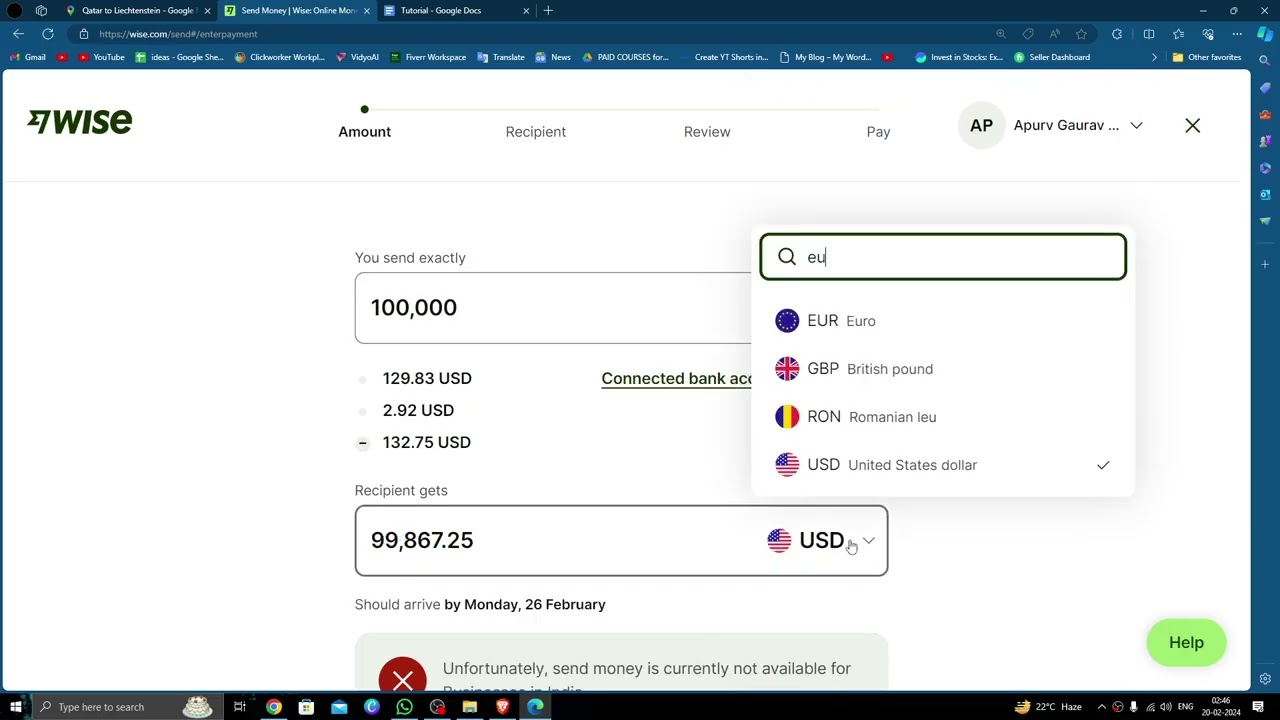
Task: Click the sidebar plus add icon
Action: point(1265,264)
